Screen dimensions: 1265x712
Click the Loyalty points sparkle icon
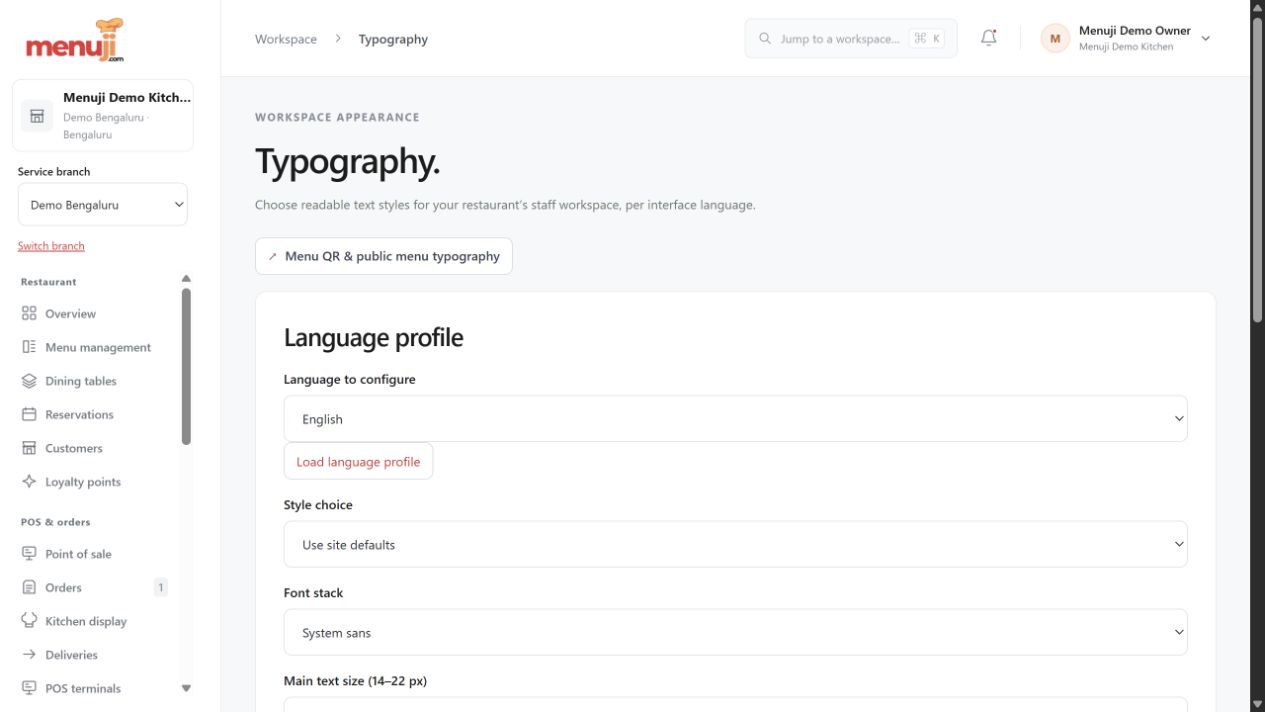pos(29,482)
